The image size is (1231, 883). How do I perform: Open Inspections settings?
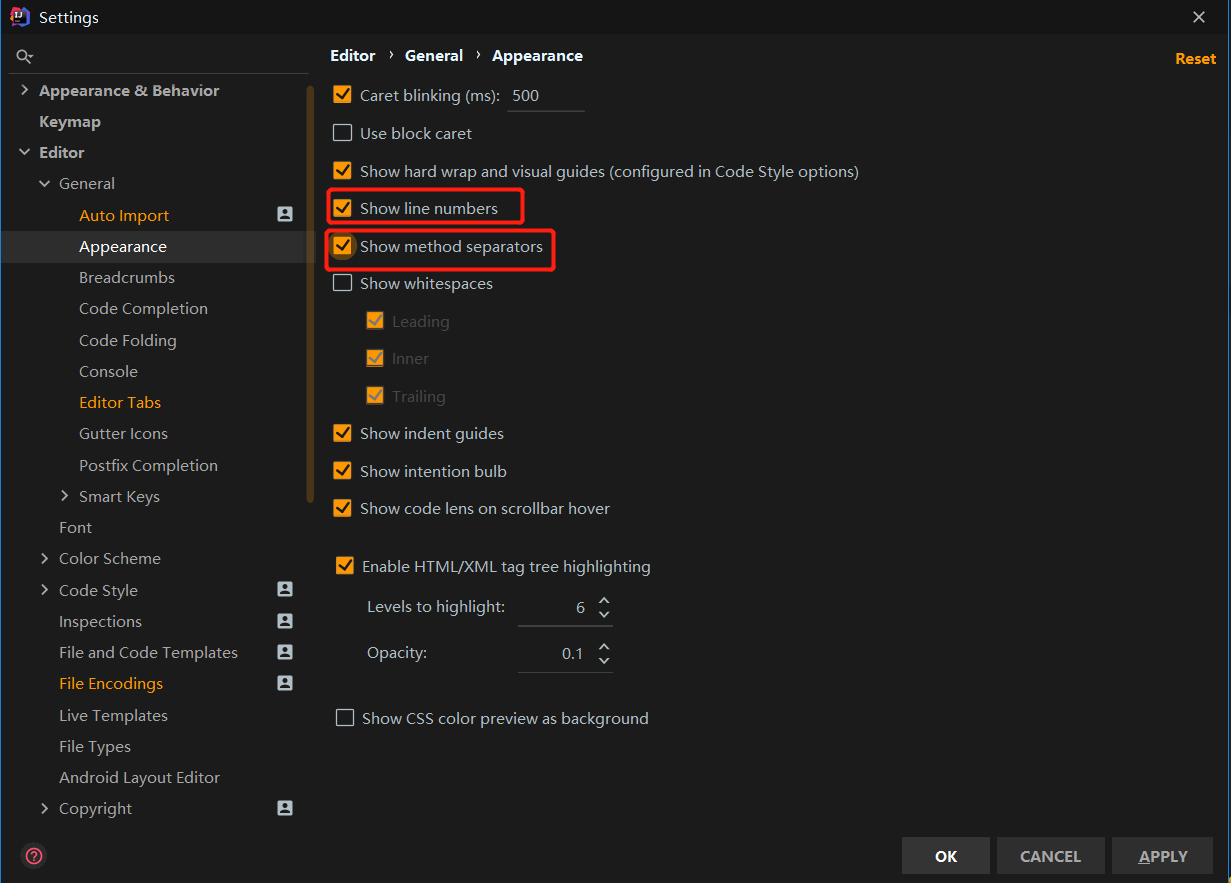100,621
